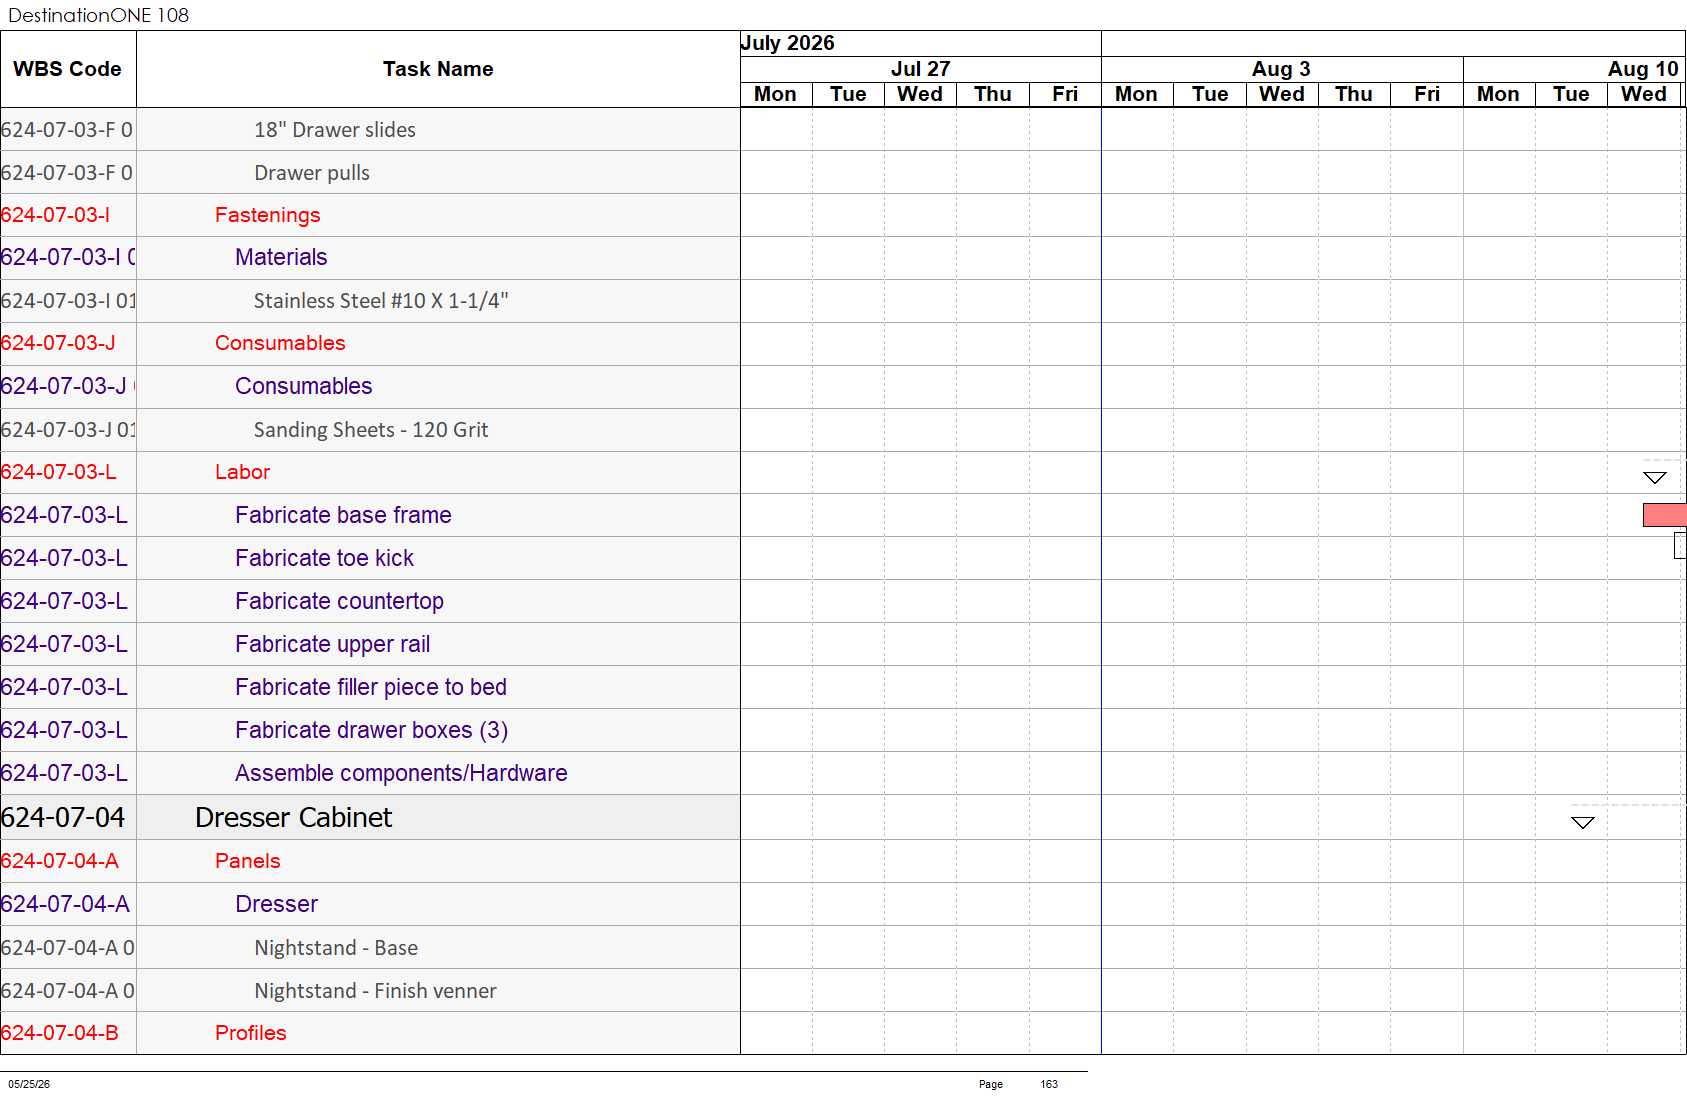Select Fabricate drawer boxes (3) task
The width and height of the screenshot is (1687, 1097).
tap(371, 730)
